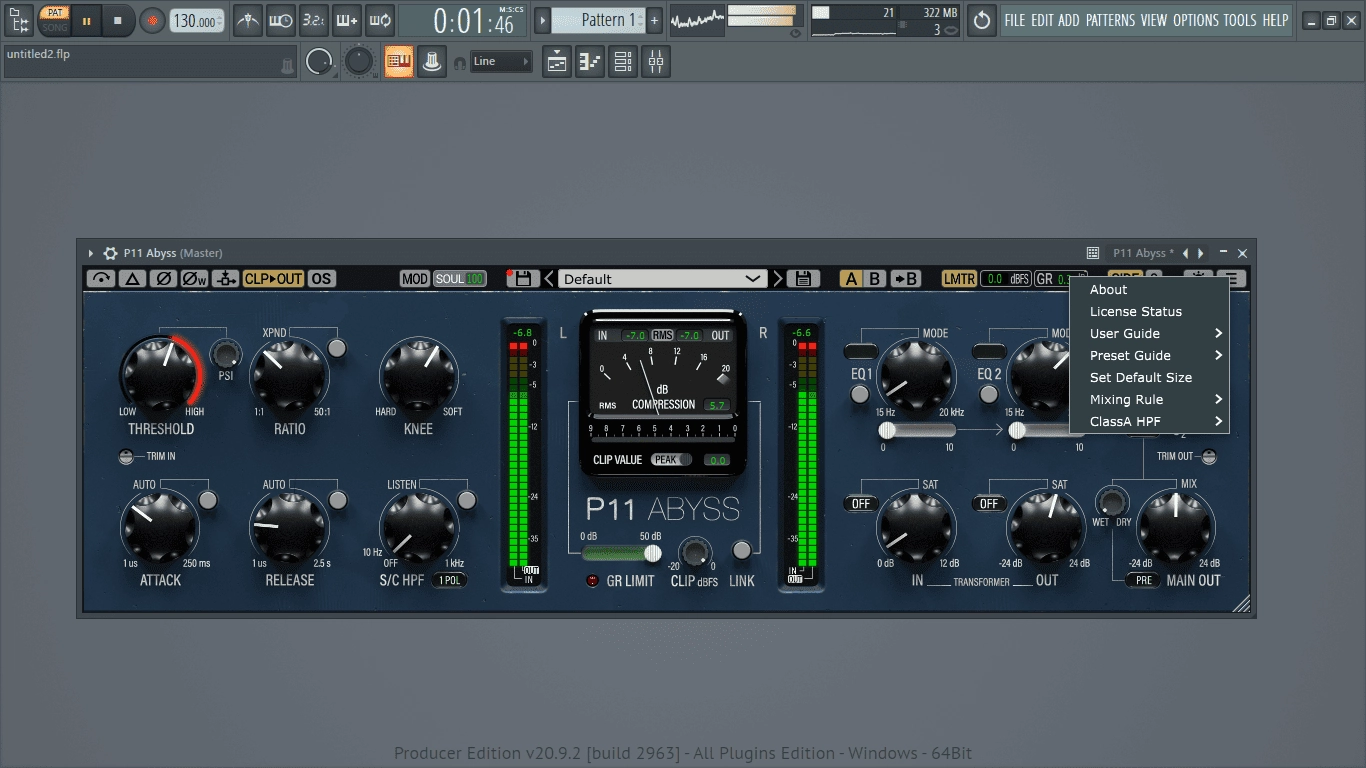Click the routing icon before CLP>OUT
The width and height of the screenshot is (1366, 768).
(225, 279)
